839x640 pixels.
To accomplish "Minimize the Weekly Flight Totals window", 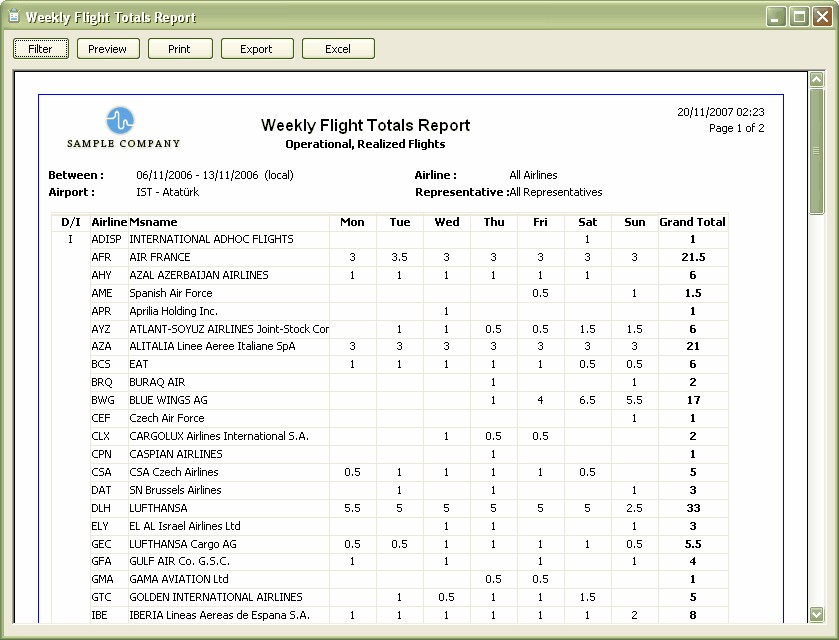I will [x=776, y=17].
